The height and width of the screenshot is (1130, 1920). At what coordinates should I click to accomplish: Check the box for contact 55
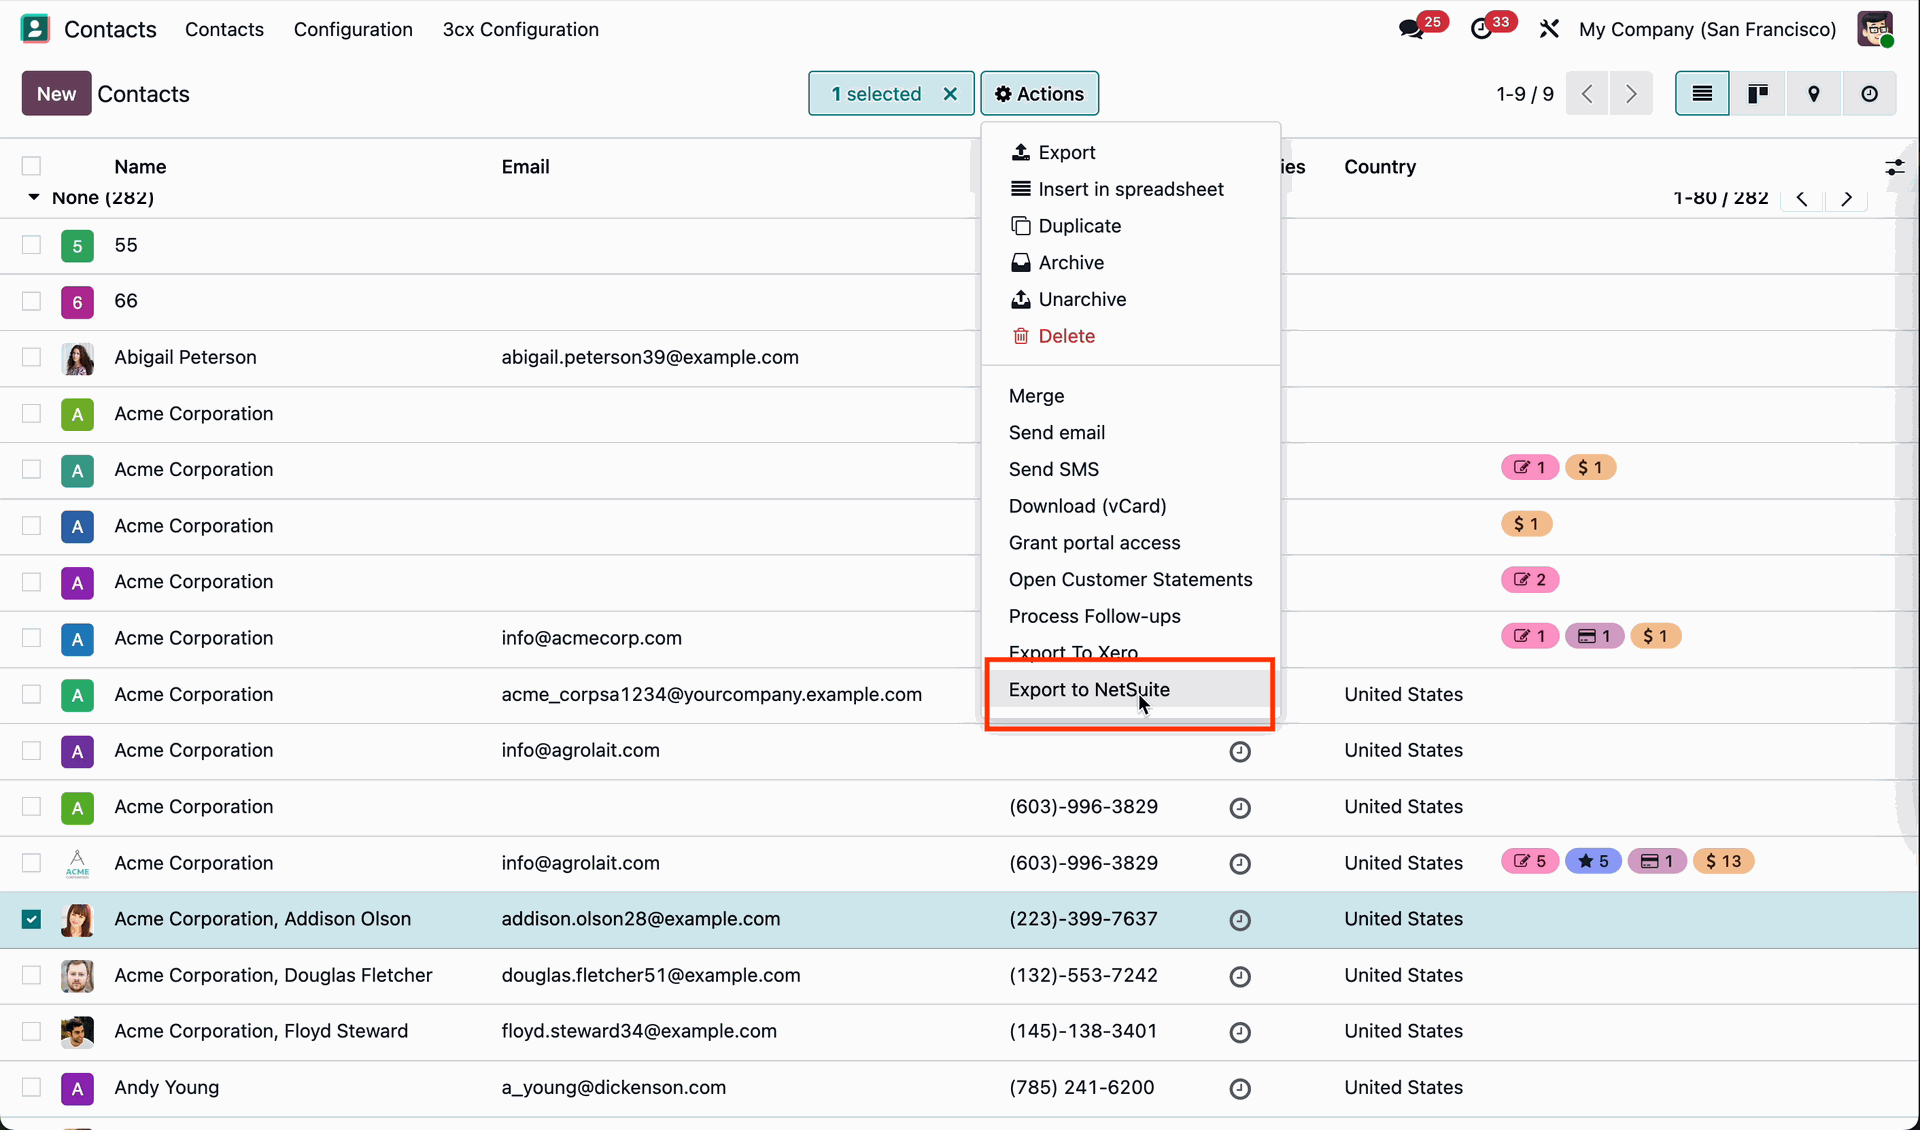coord(31,245)
